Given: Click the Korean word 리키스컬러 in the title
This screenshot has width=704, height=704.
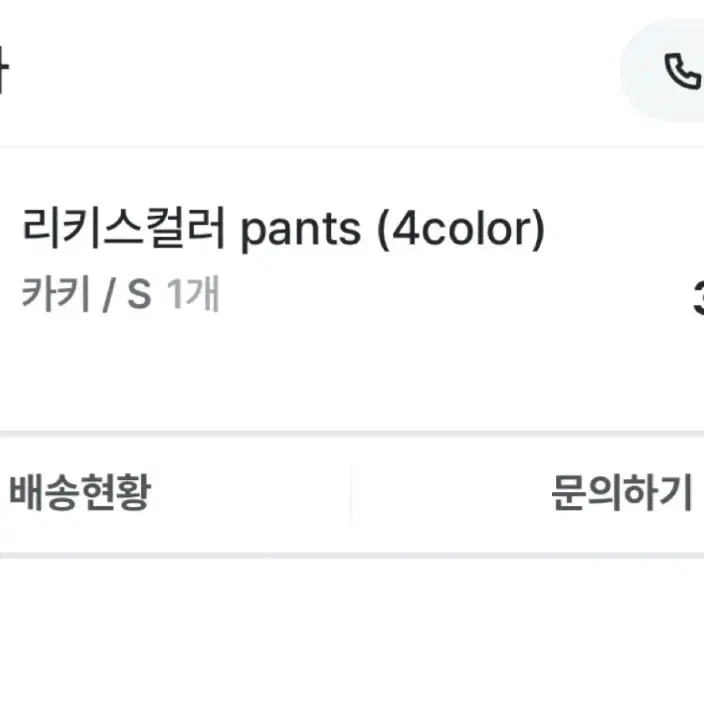Looking at the screenshot, I should (x=123, y=228).
